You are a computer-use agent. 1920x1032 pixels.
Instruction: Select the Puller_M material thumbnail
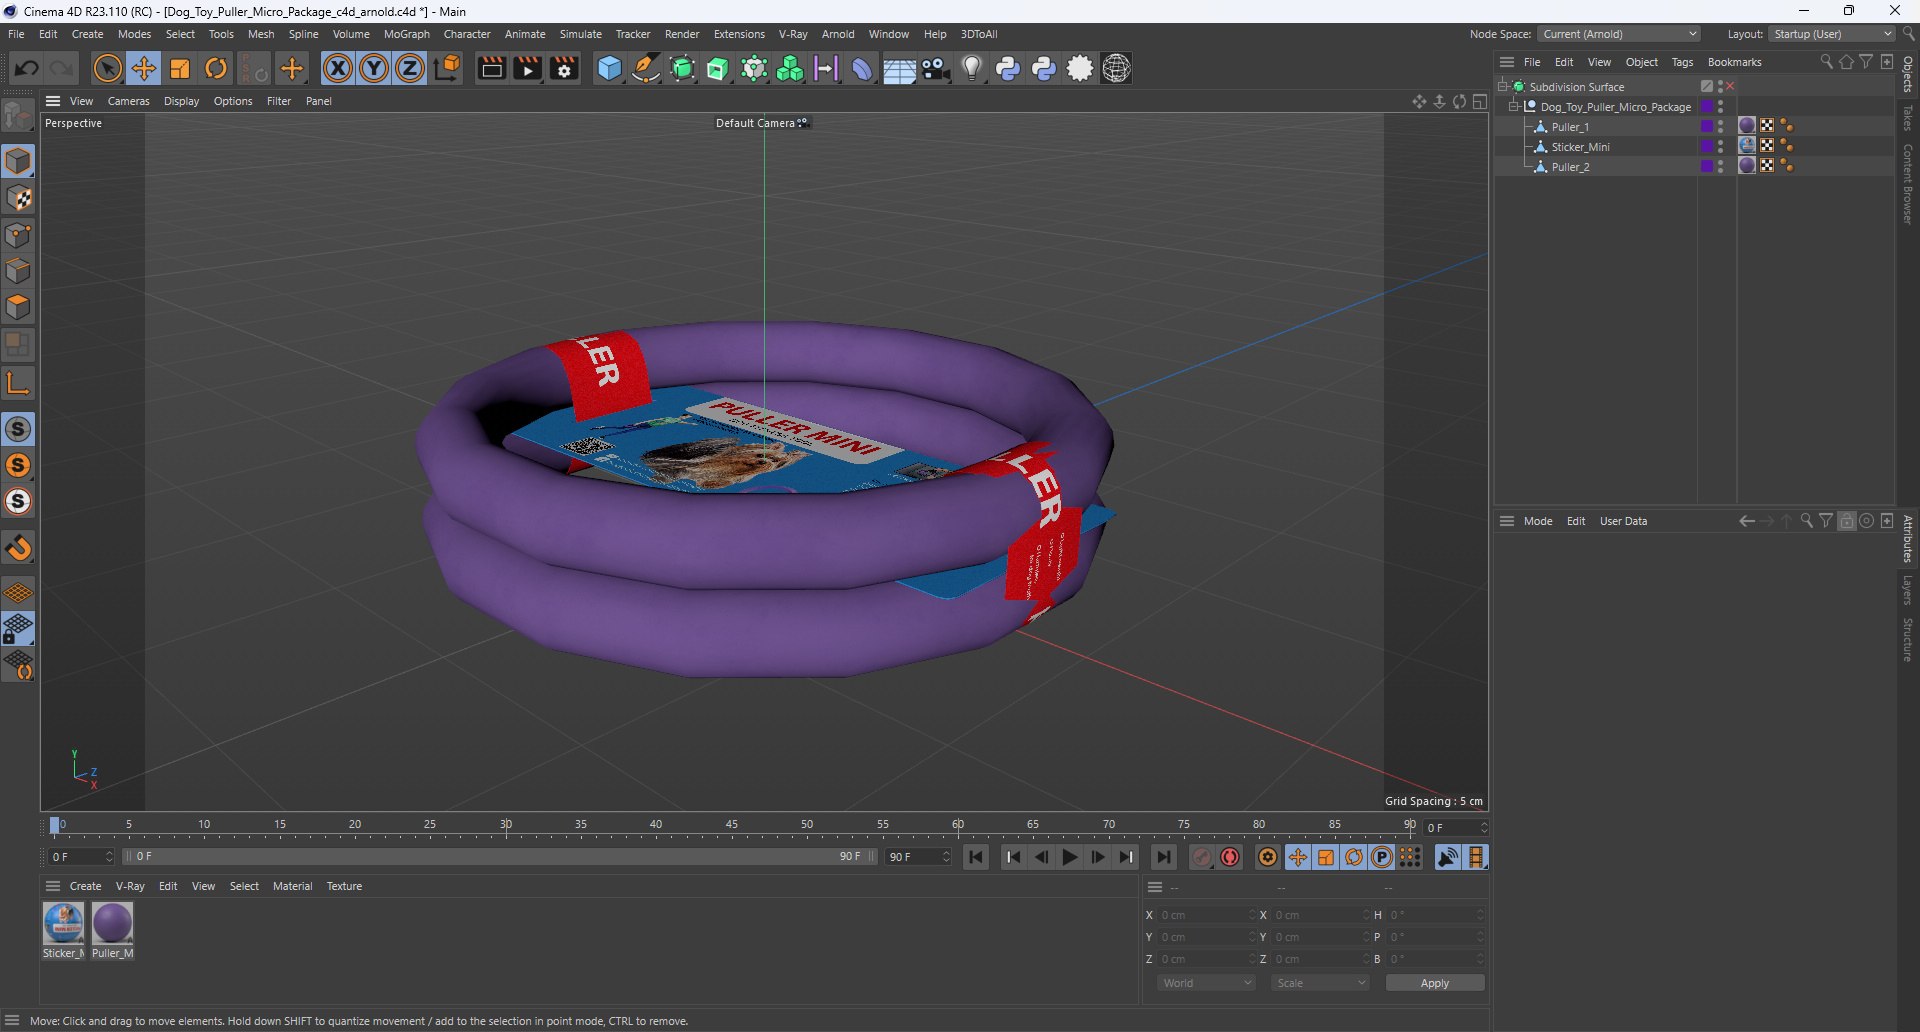pyautogui.click(x=112, y=923)
